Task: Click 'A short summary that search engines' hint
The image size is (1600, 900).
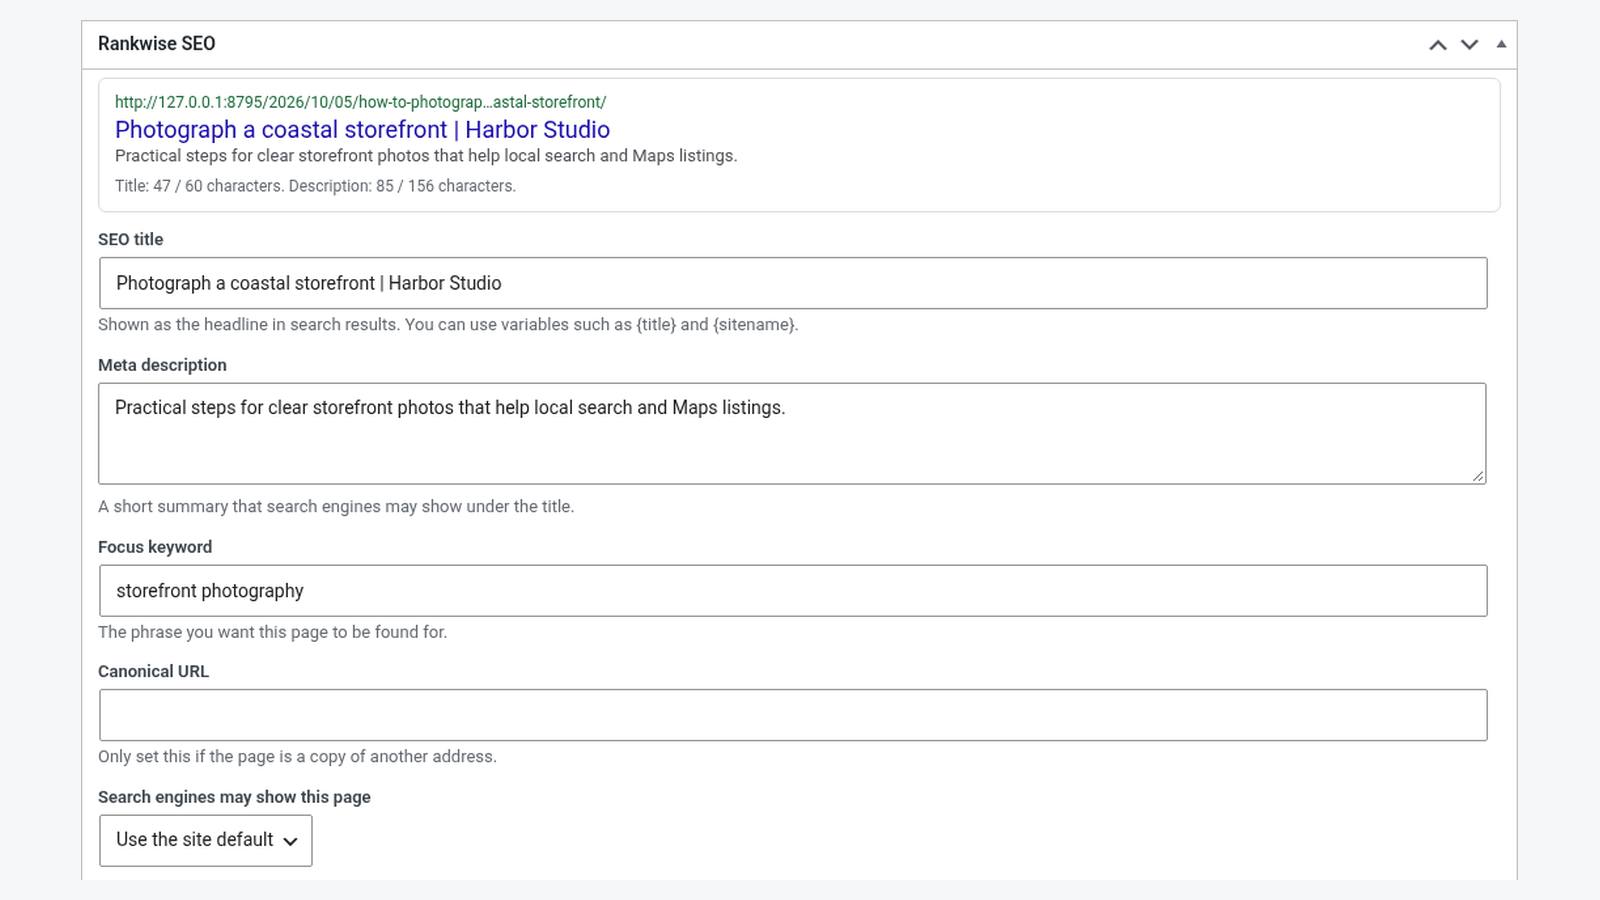Action: pos(336,507)
